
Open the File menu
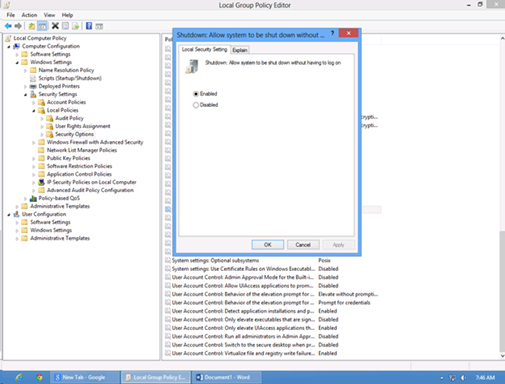[11, 15]
